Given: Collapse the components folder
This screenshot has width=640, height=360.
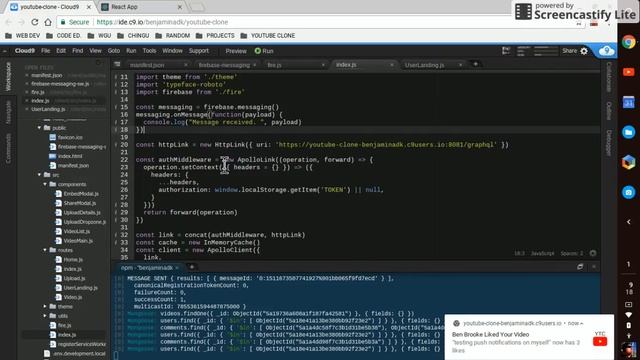Looking at the screenshot, I should [45, 184].
